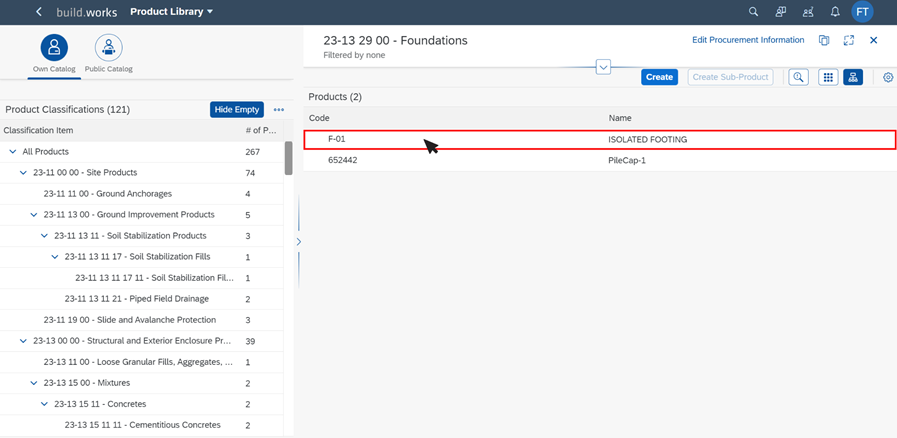Collapse 23-13 00 00 Structural node
This screenshot has width=897, height=438.
tap(23, 341)
